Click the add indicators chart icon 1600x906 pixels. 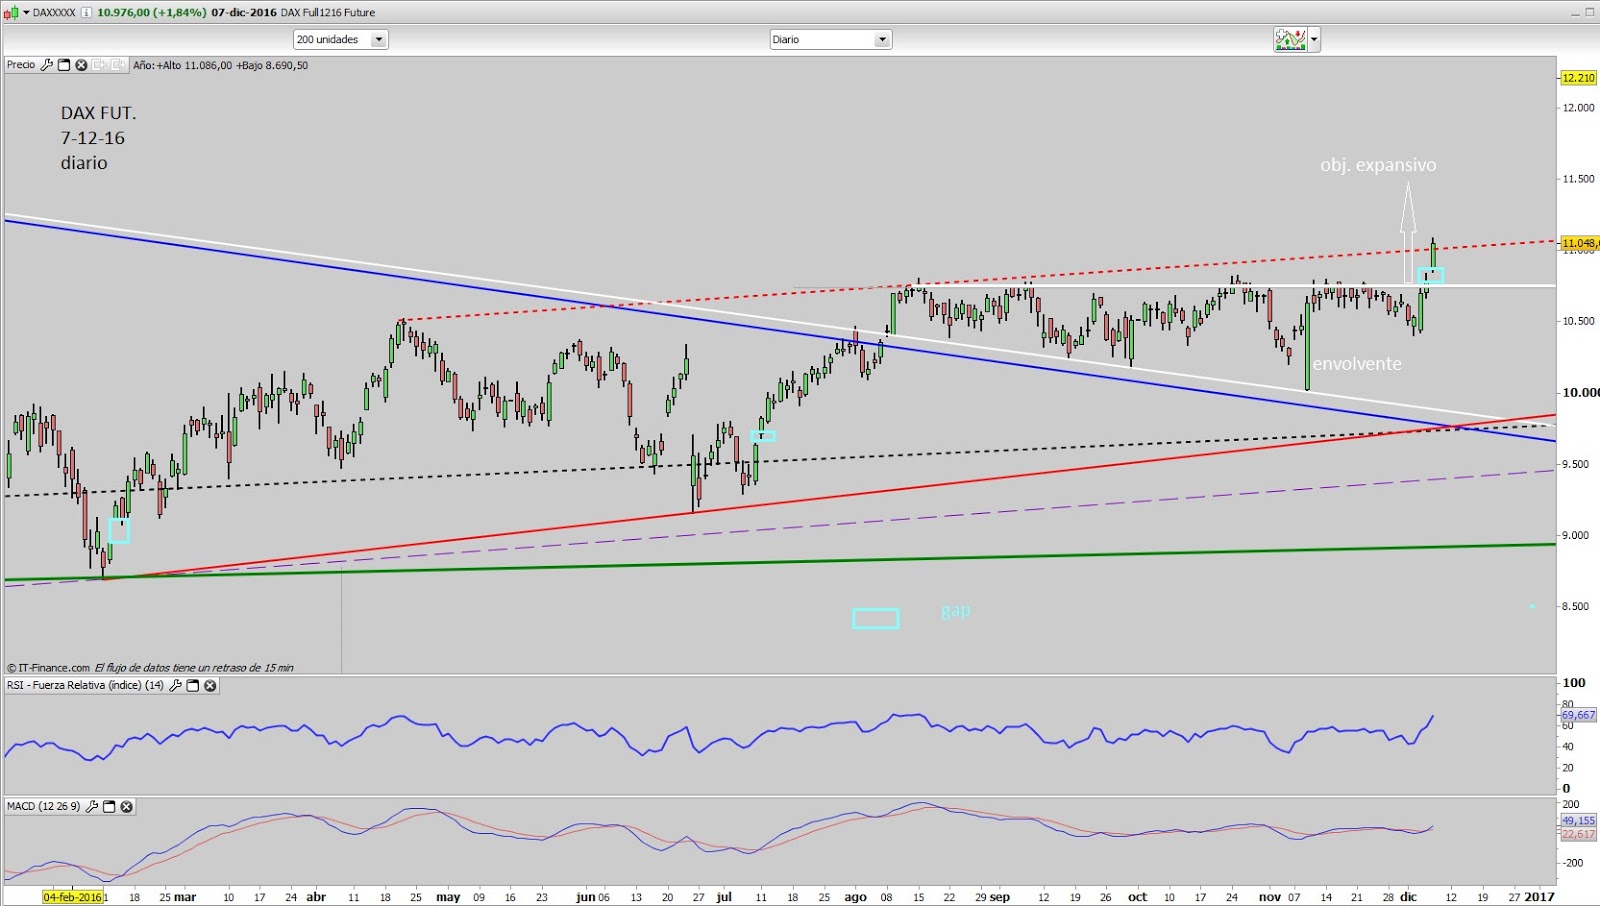[1290, 39]
